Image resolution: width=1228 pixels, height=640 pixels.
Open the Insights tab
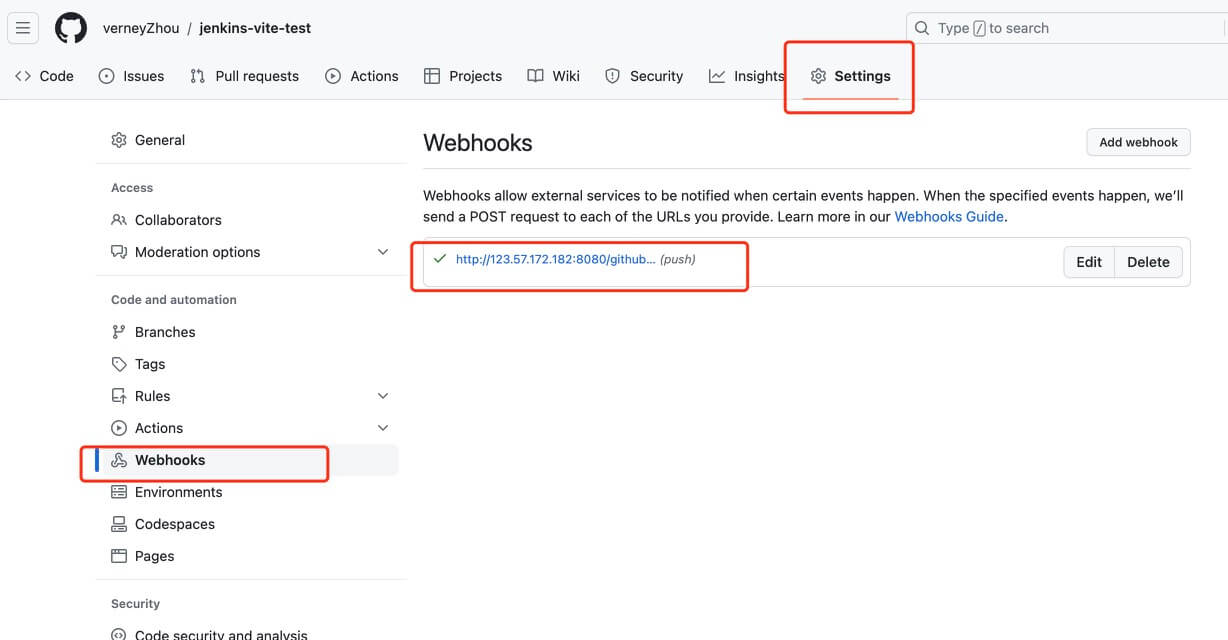click(746, 76)
